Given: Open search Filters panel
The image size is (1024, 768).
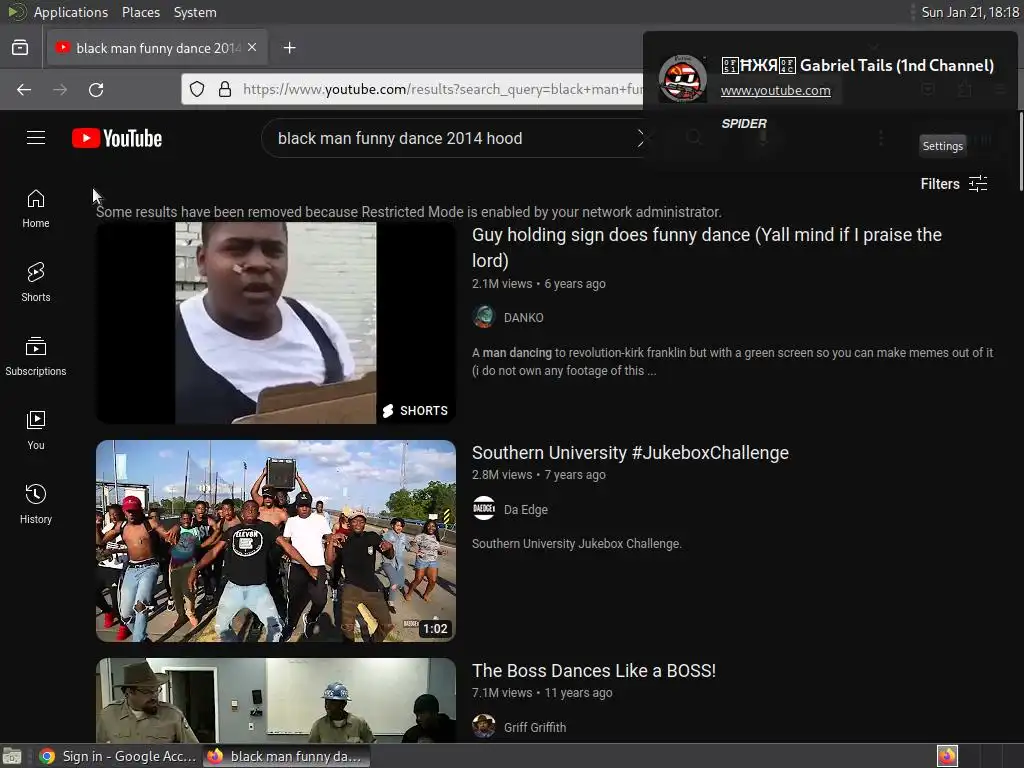Looking at the screenshot, I should (953, 184).
